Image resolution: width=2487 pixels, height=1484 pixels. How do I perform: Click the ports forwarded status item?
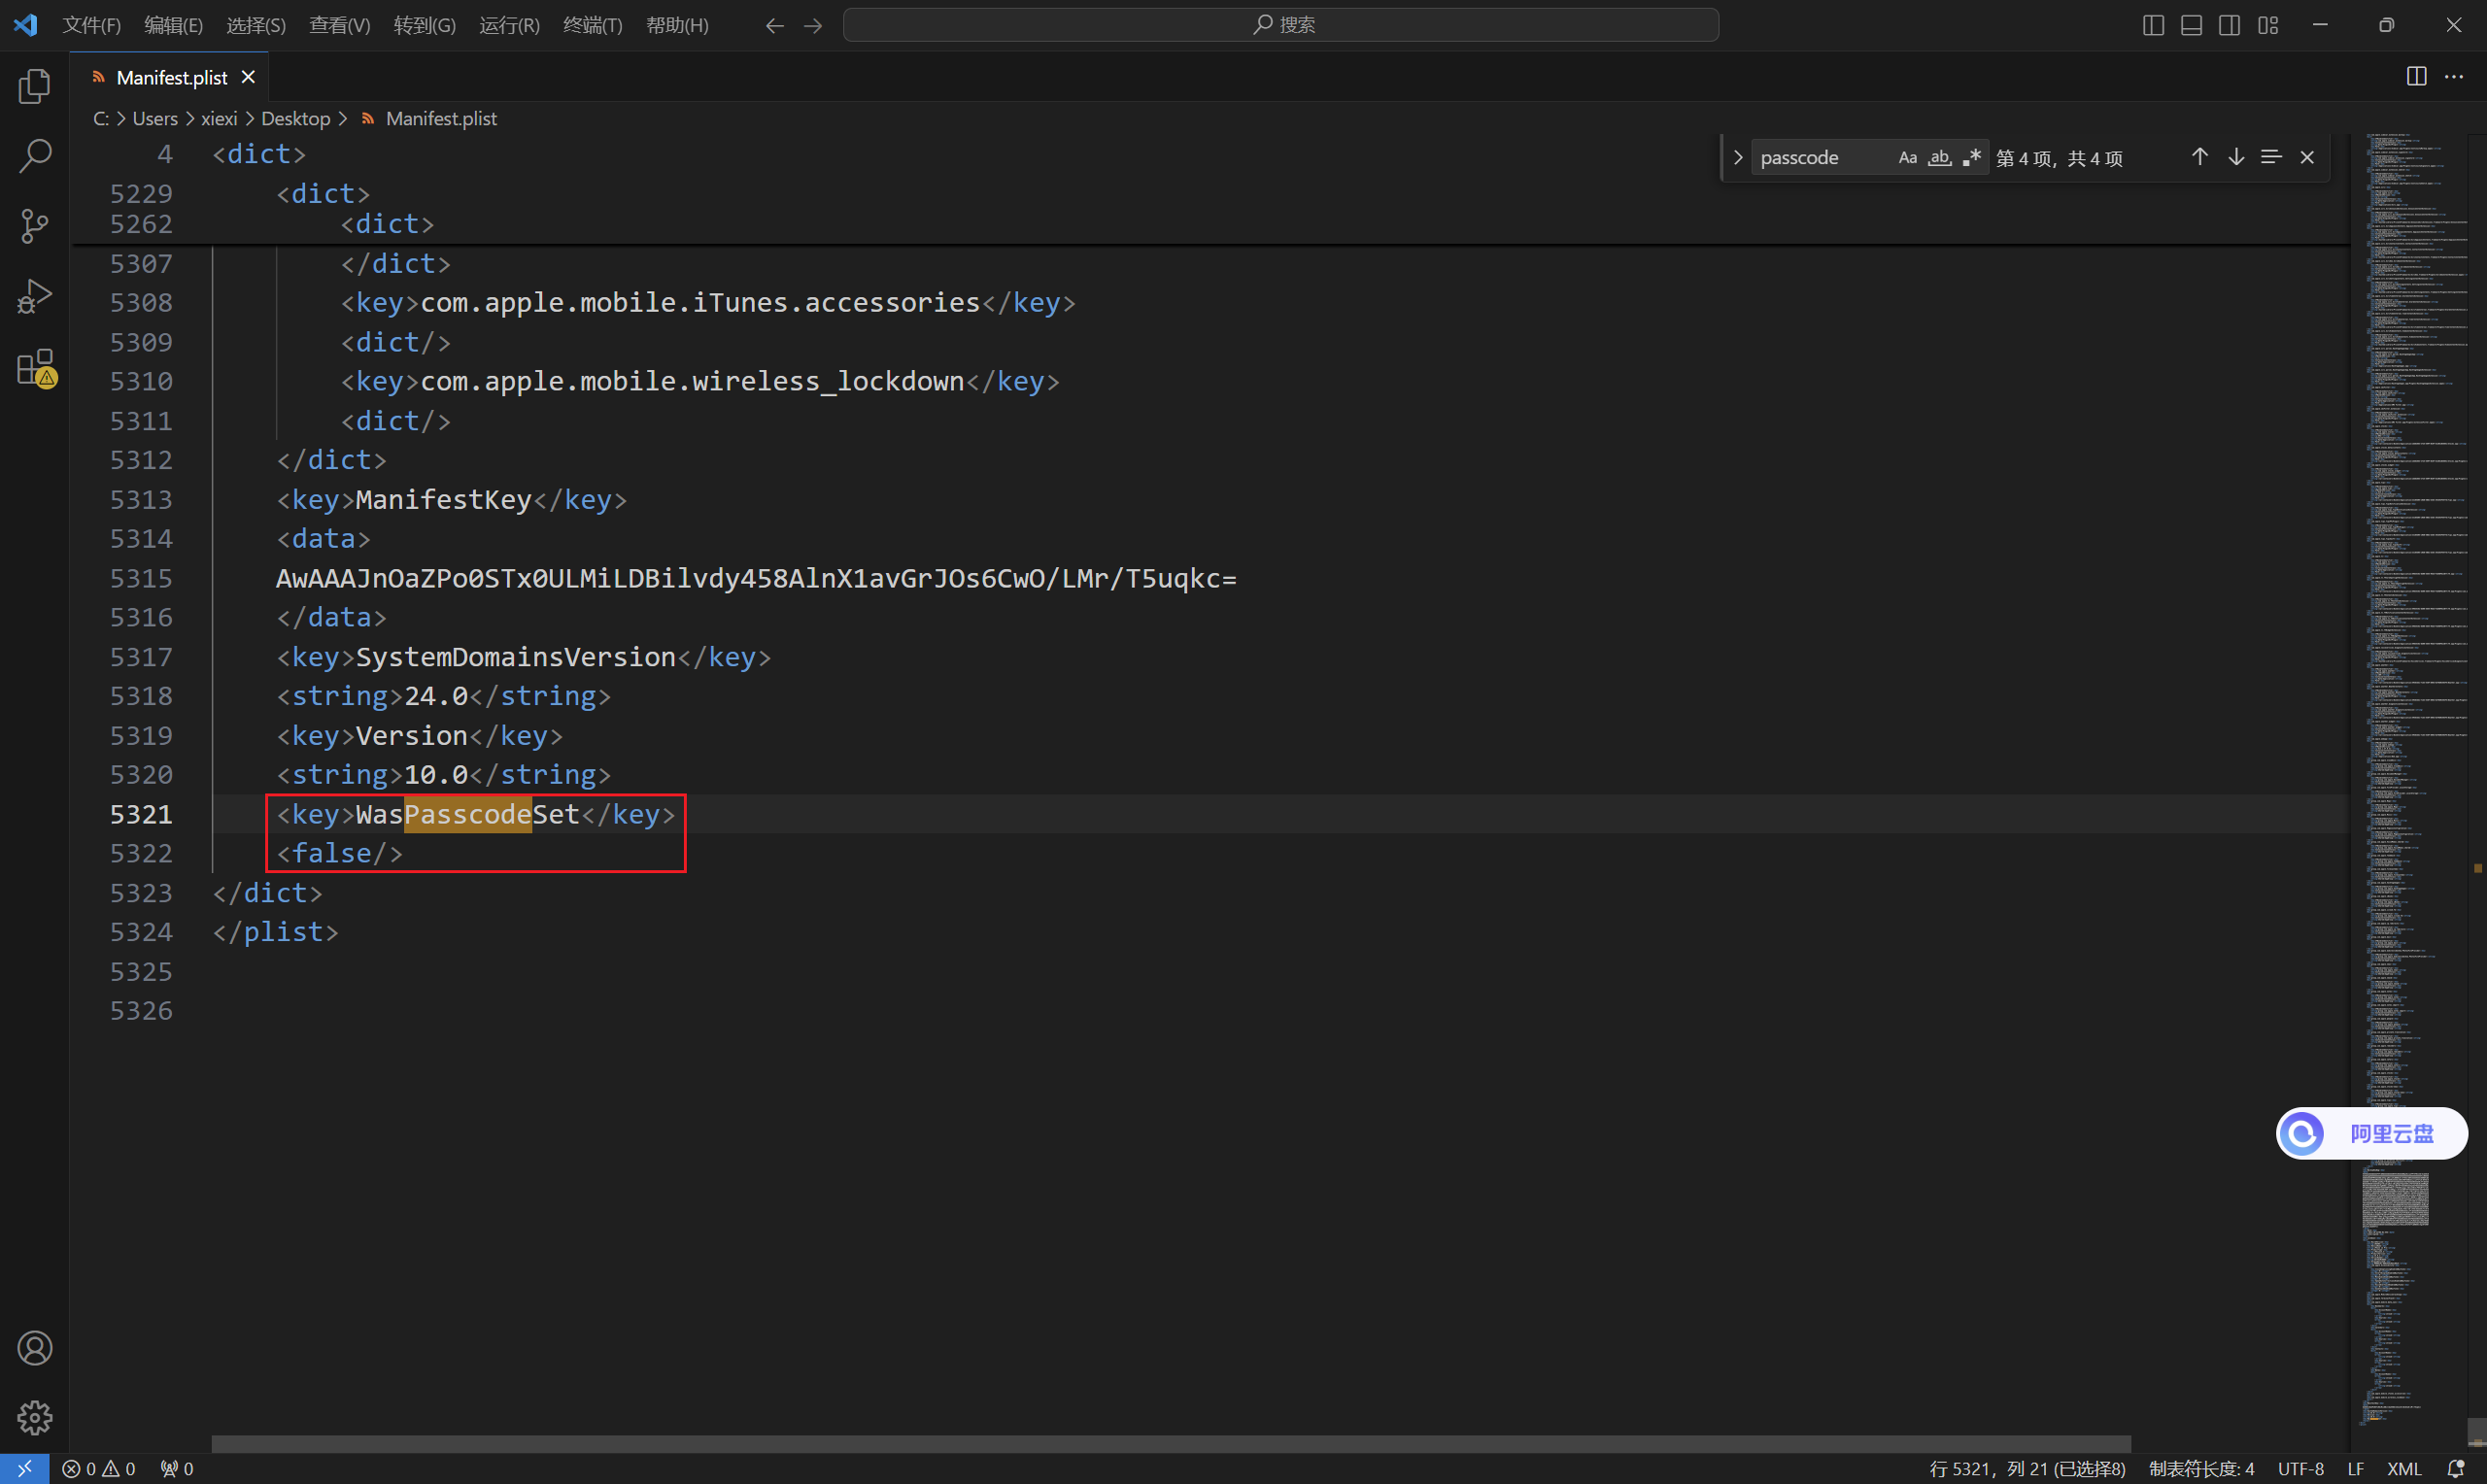[177, 1469]
